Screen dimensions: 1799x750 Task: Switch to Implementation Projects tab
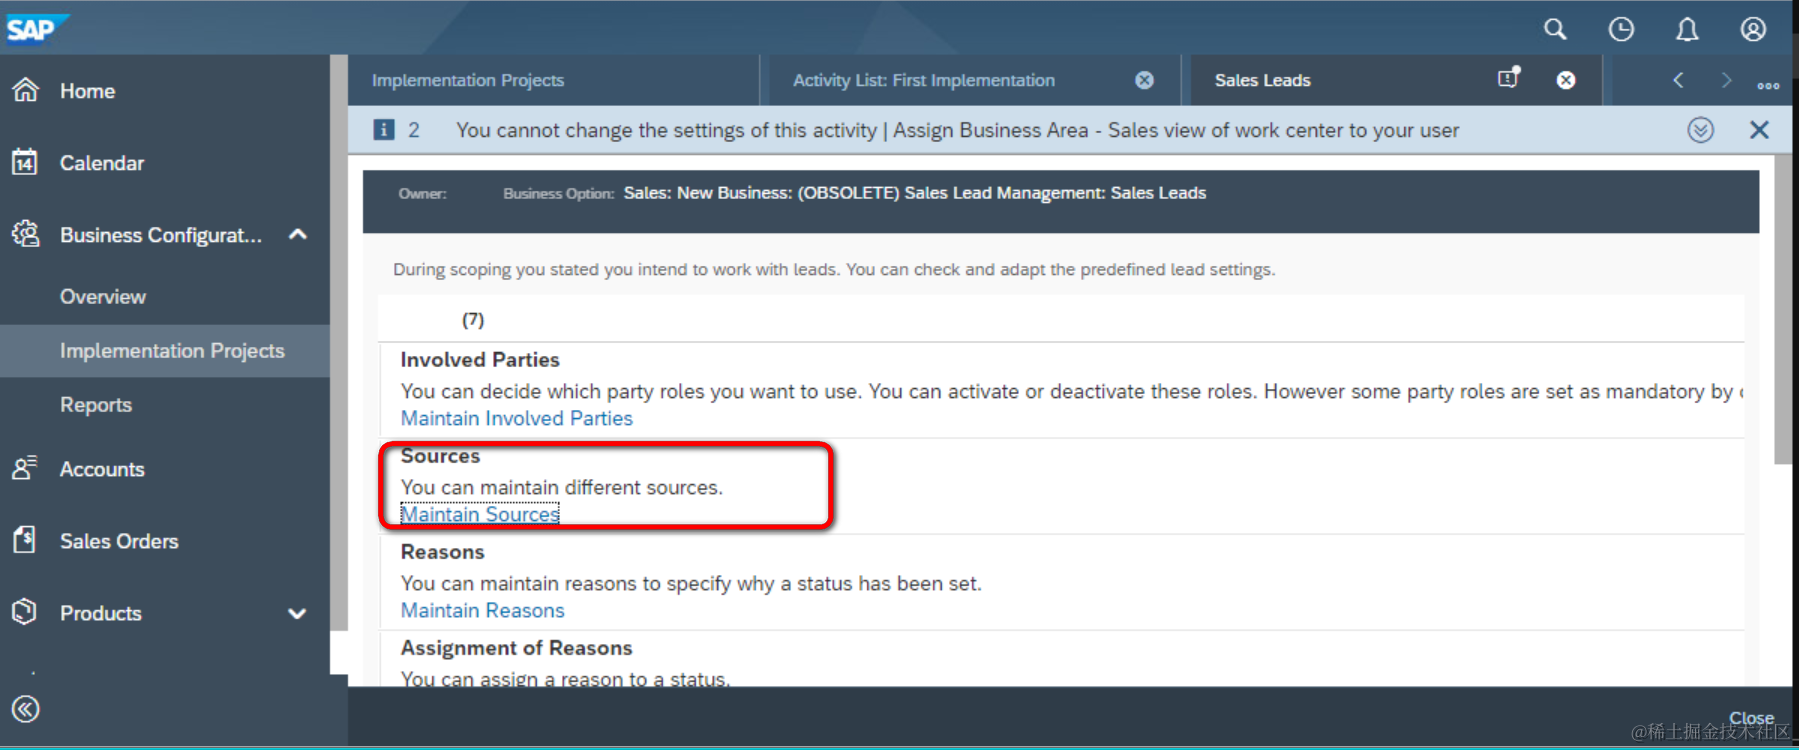coord(468,80)
